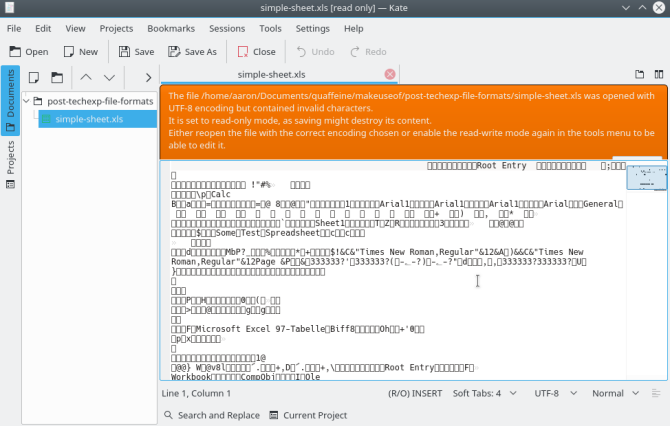
Task: Click the open folder icon in Documents panel
Action: coord(57,77)
